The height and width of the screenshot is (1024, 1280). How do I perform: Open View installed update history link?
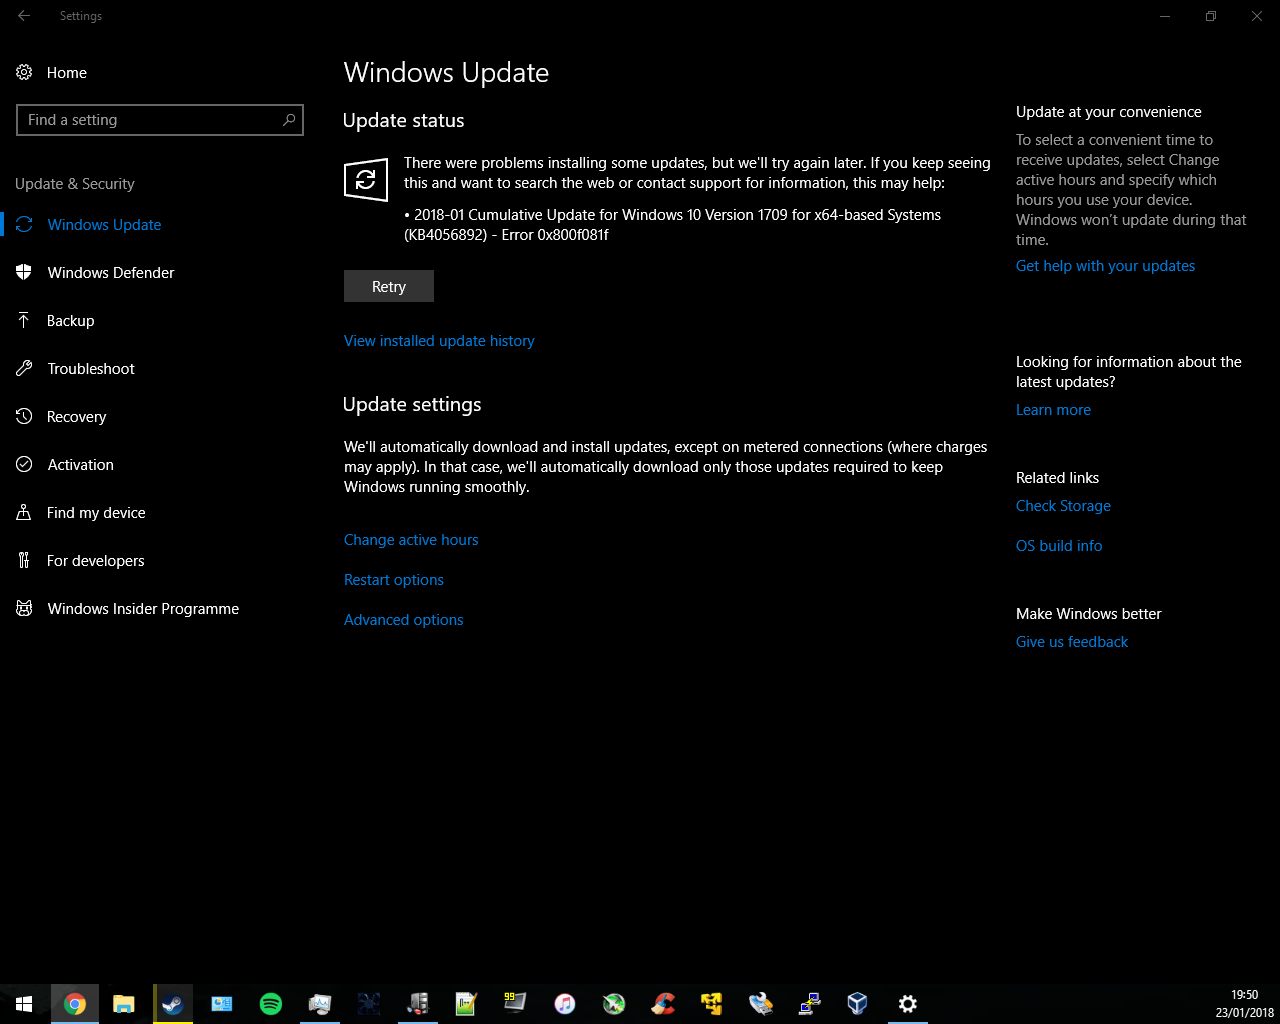tap(439, 341)
